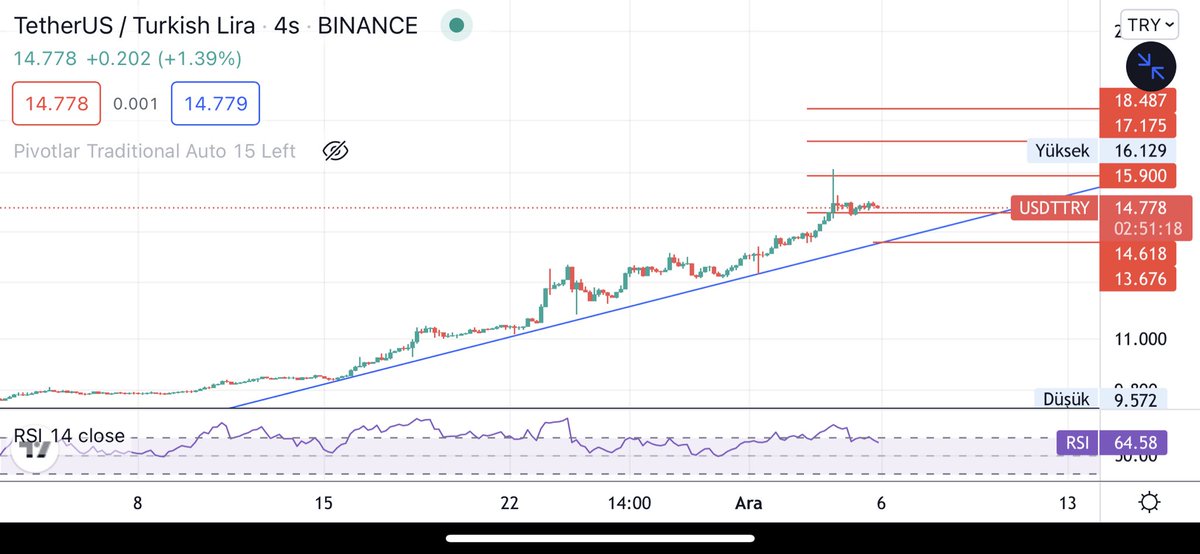1200x554 pixels.
Task: Open the TRY currency dropdown
Action: point(1150,25)
